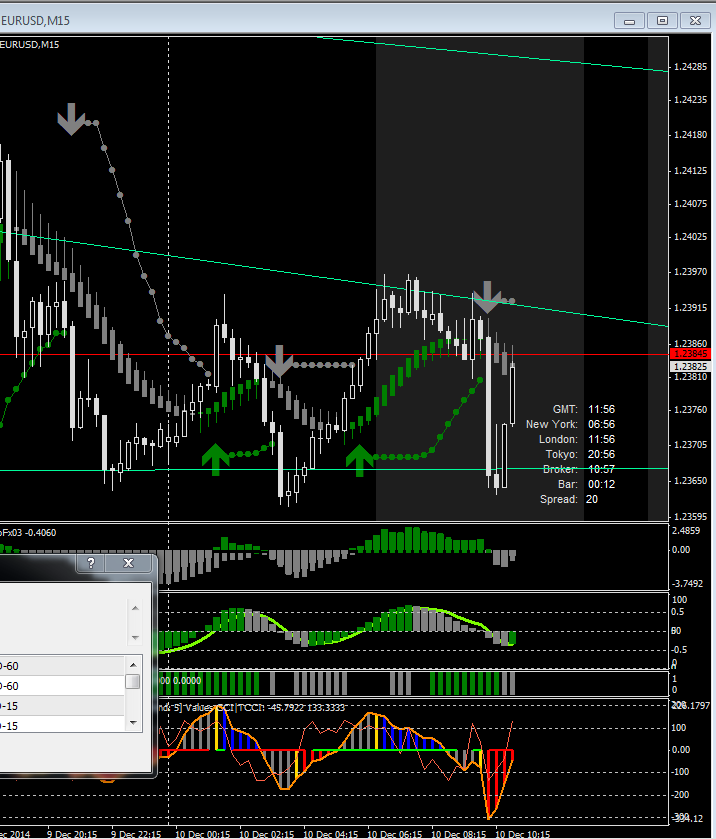This screenshot has width=716, height=839.
Task: Close the EURUSD,M15 chart window
Action: [695, 19]
